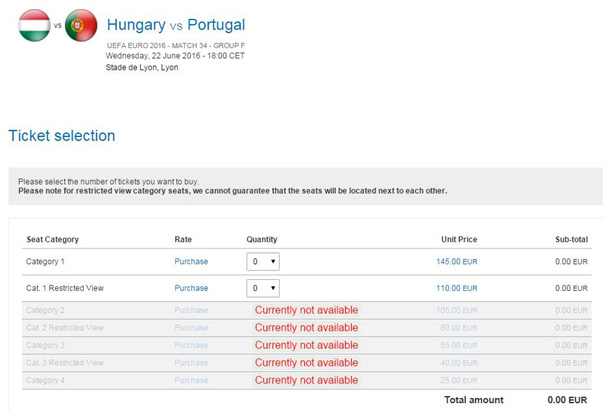The width and height of the screenshot is (606, 413).
Task: Open the Category 1 quantity dropdown
Action: [x=263, y=262]
